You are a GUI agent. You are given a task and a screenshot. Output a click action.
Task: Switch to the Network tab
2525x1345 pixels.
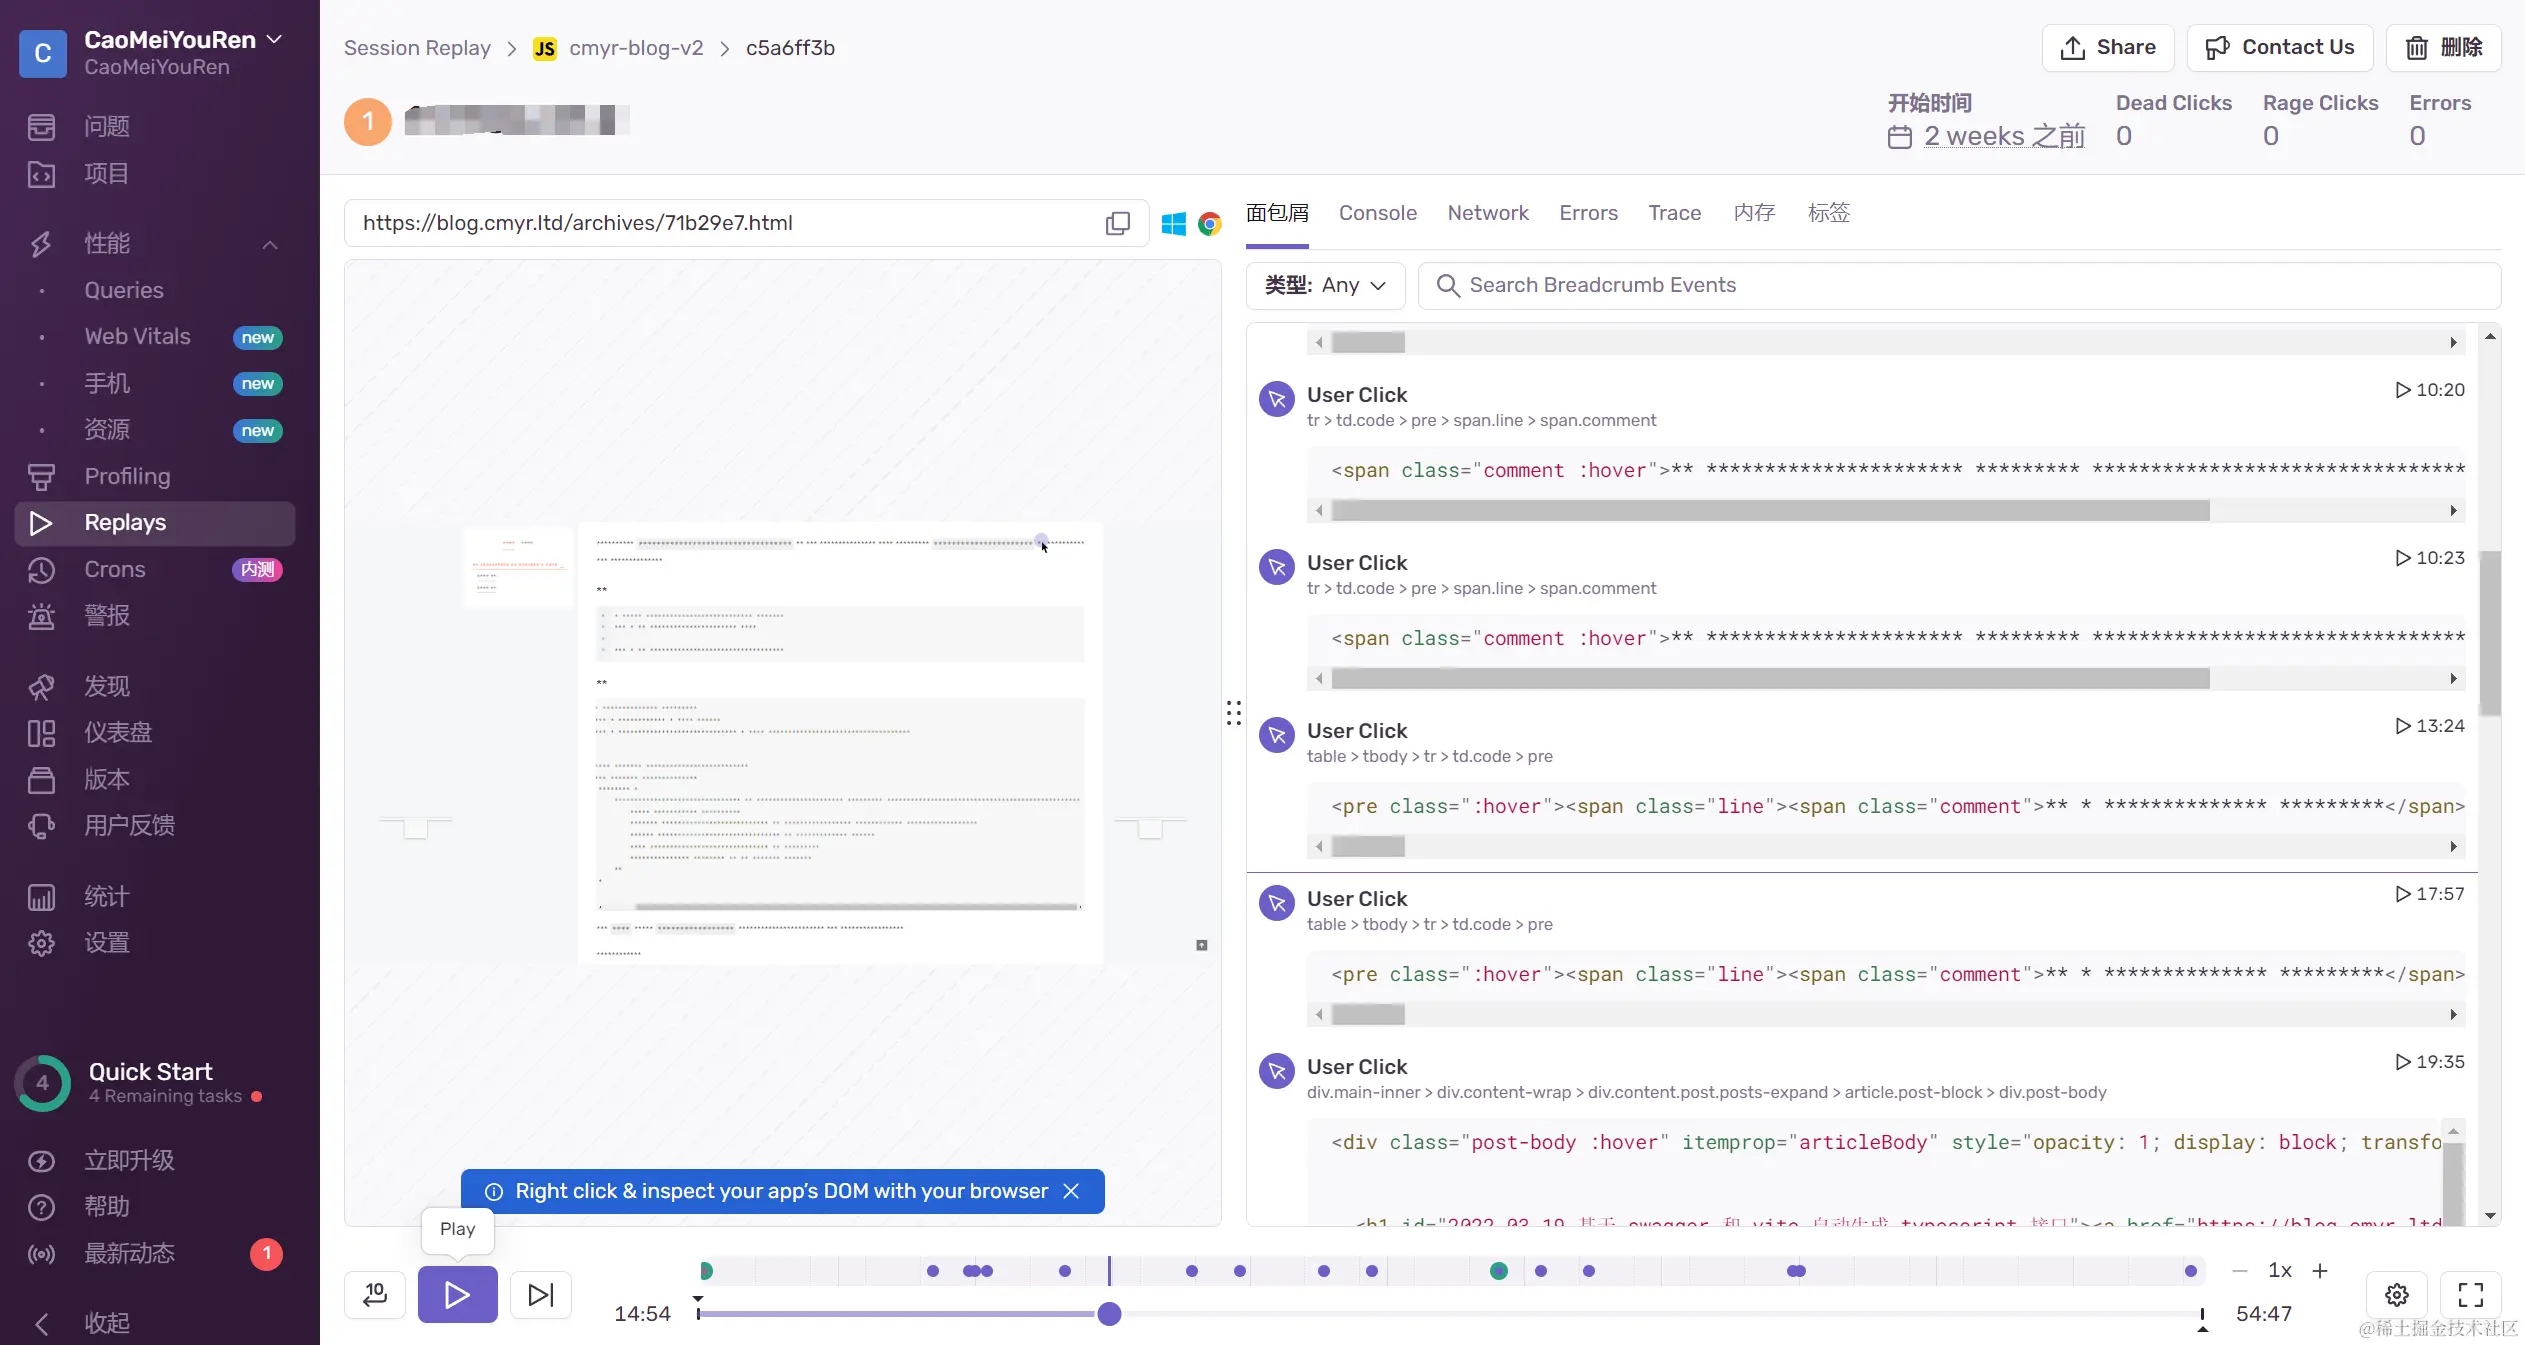pyautogui.click(x=1487, y=213)
